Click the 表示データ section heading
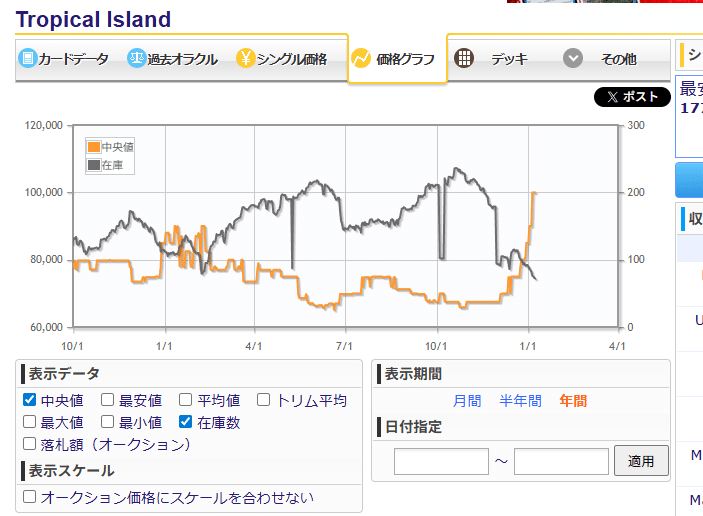Screen dimensions: 703x516 coord(64,373)
